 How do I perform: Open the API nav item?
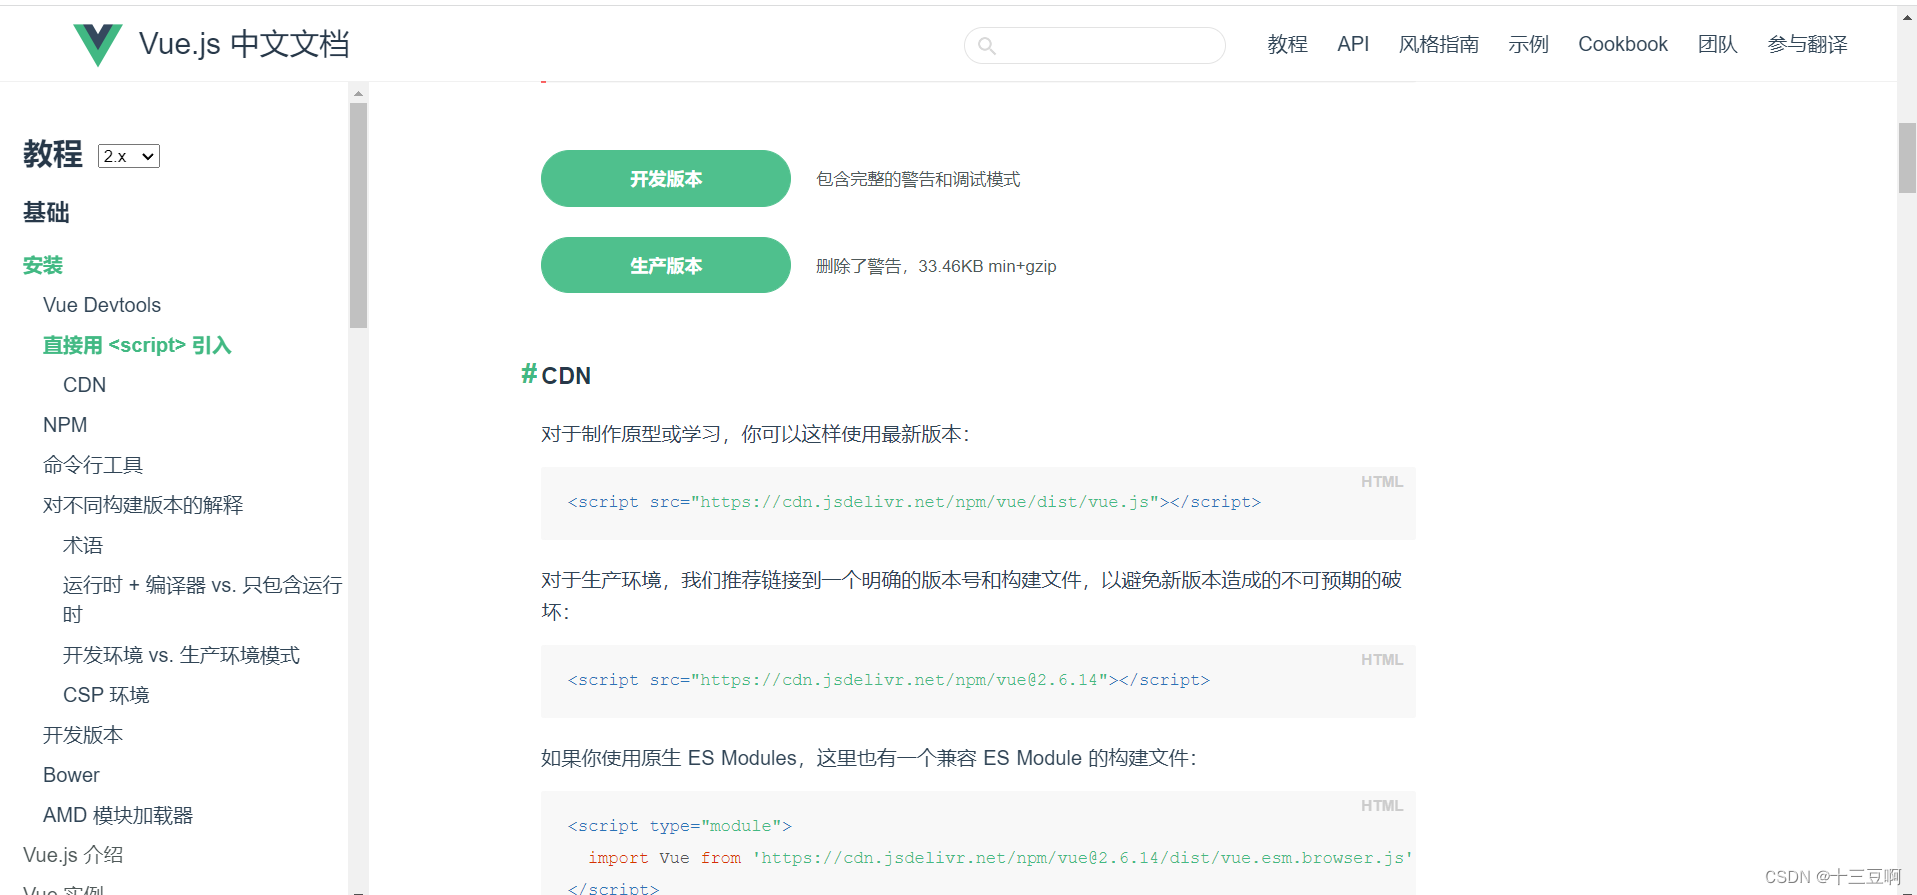tap(1353, 44)
